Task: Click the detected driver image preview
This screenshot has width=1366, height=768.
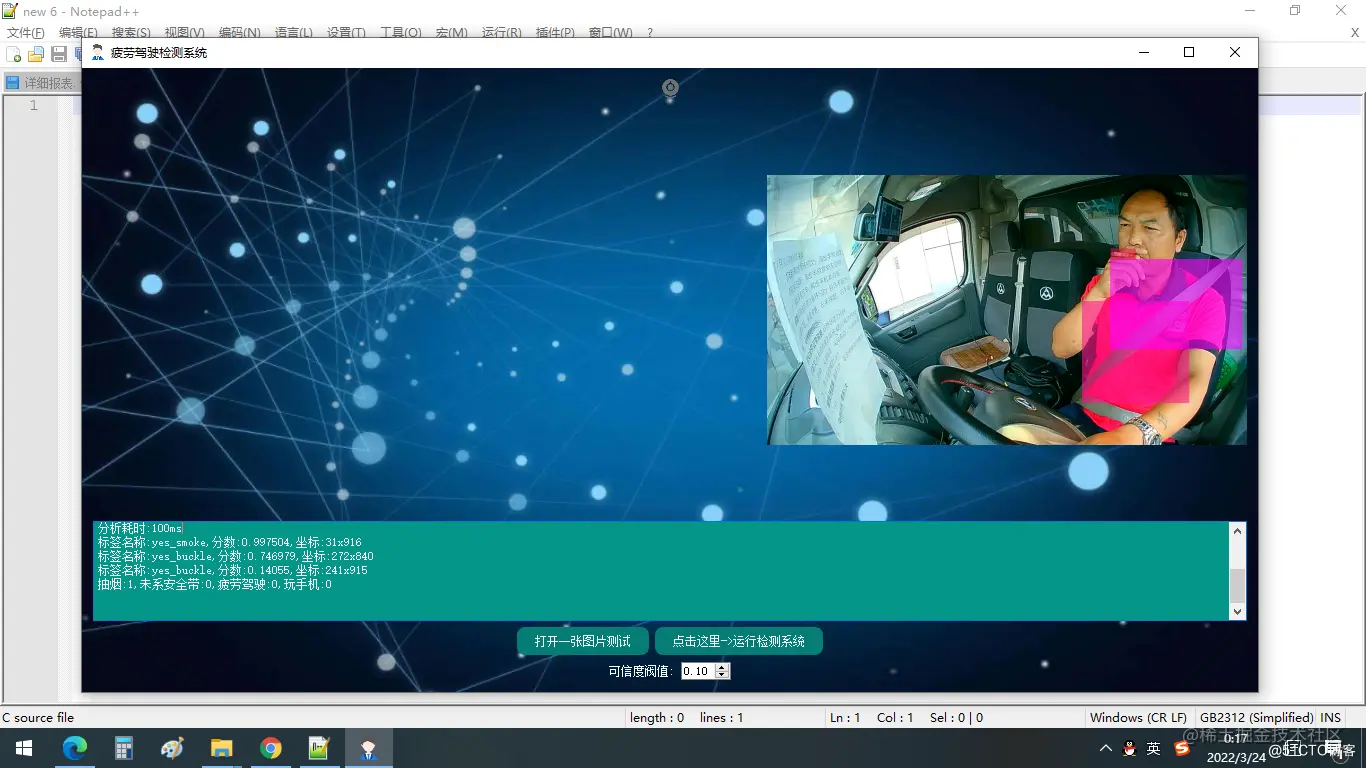Action: pyautogui.click(x=1006, y=310)
